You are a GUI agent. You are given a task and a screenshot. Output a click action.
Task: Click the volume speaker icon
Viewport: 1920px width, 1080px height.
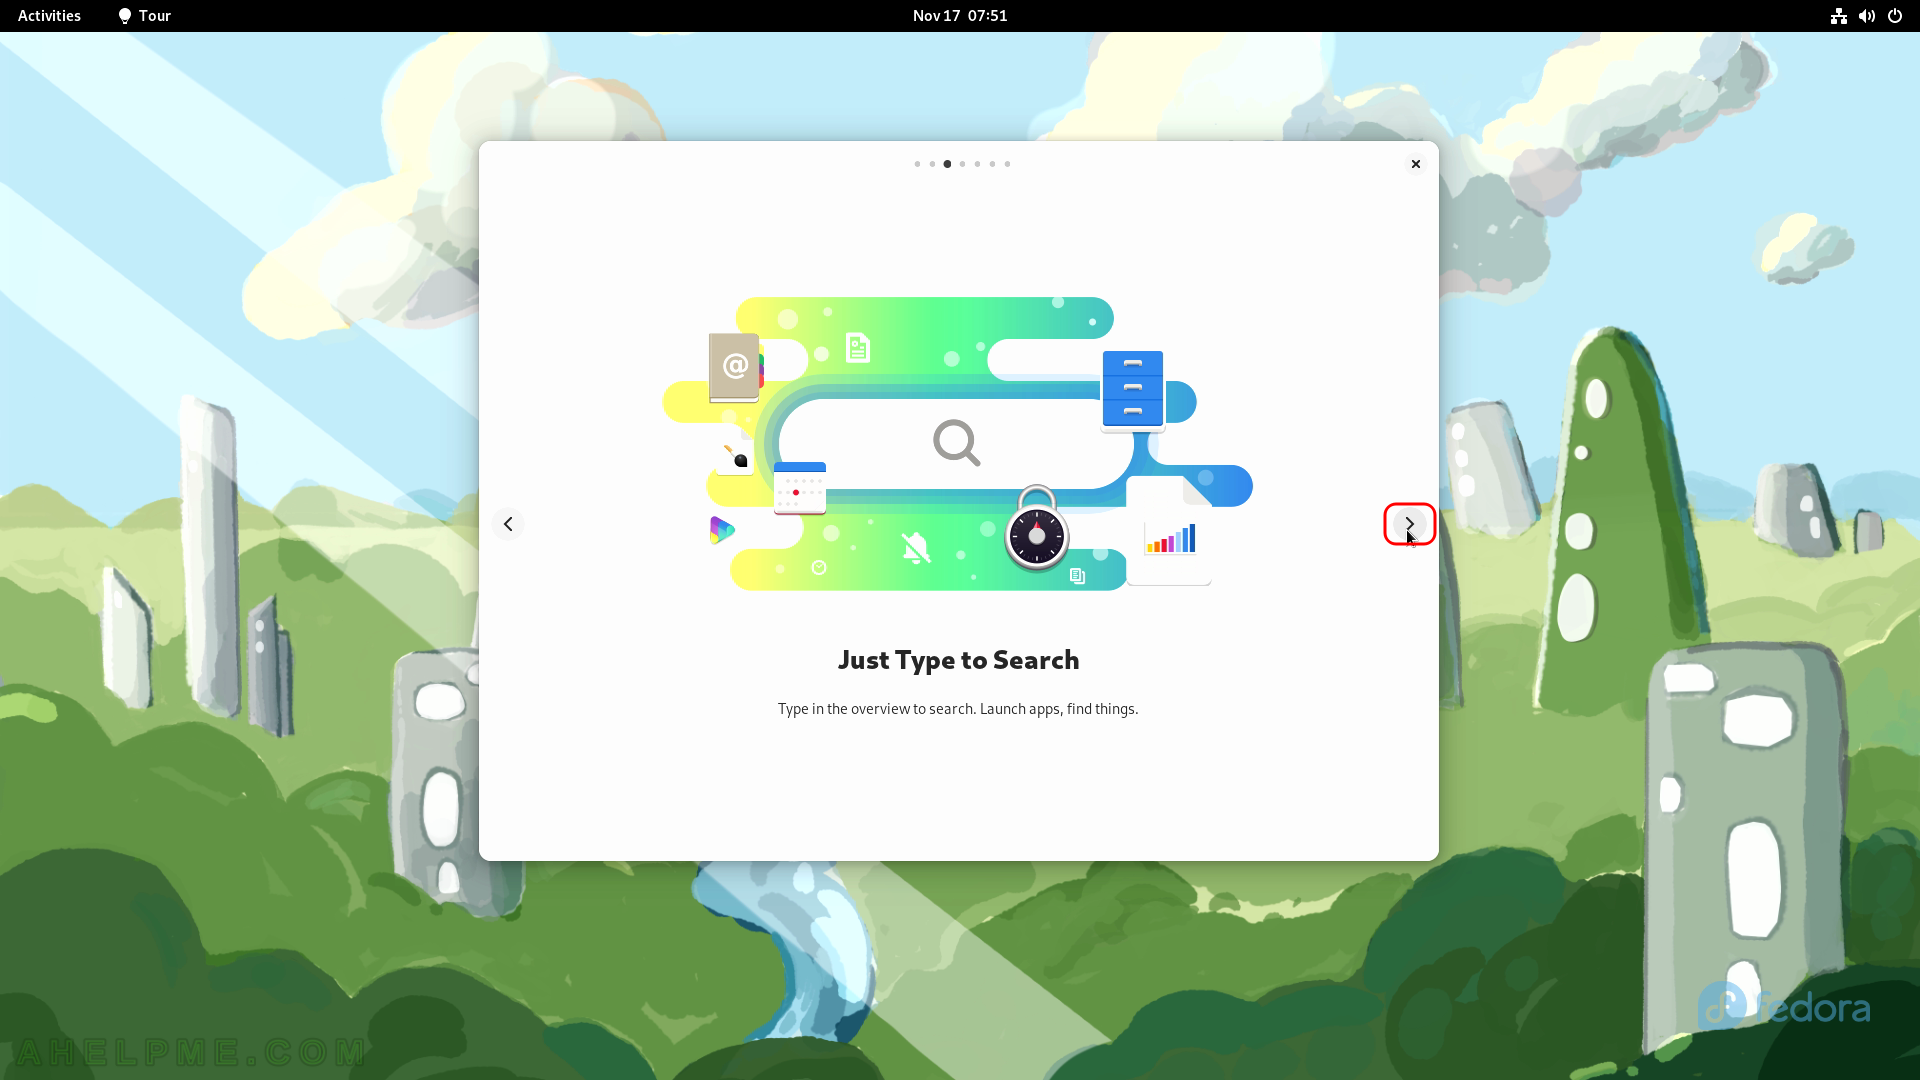1866,16
